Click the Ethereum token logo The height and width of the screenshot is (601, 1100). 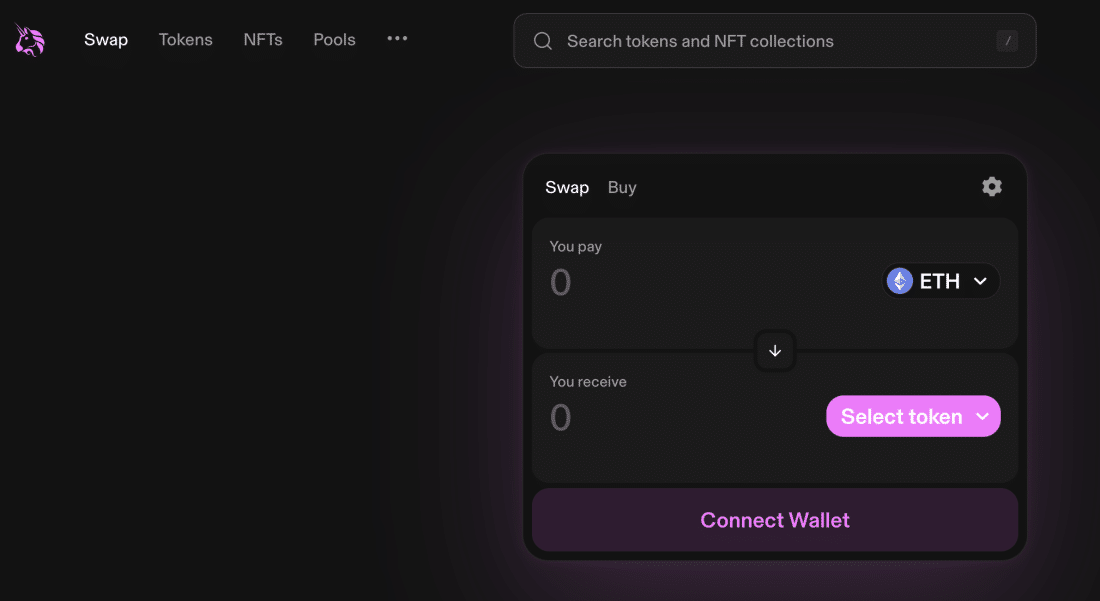[x=899, y=281]
